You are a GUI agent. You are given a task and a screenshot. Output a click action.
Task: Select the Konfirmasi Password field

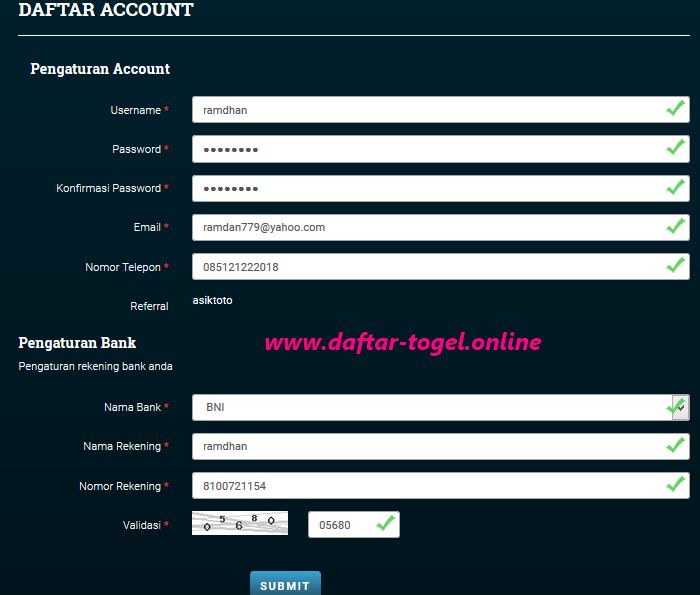click(x=441, y=188)
